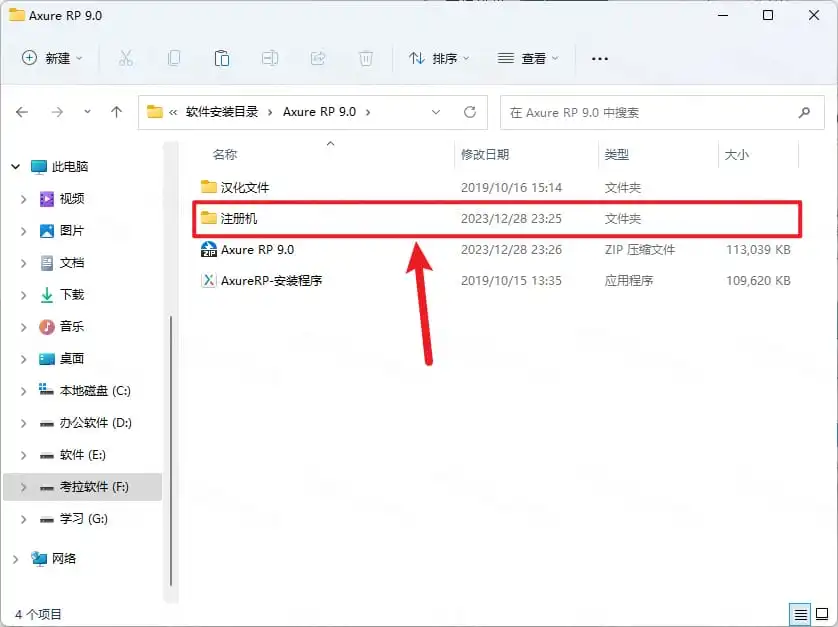The height and width of the screenshot is (627, 838).
Task: Refresh the current folder view
Action: (x=470, y=112)
